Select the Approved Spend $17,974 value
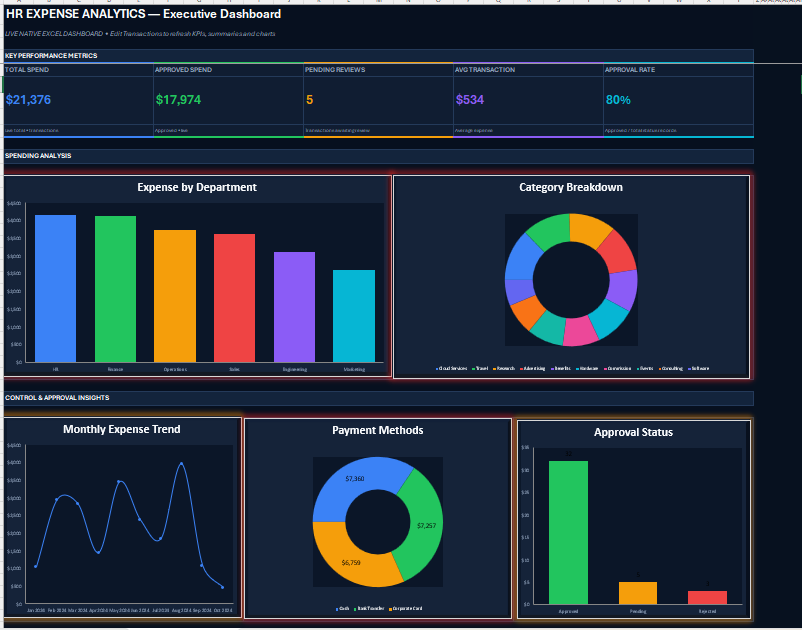The height and width of the screenshot is (630, 802). (178, 100)
